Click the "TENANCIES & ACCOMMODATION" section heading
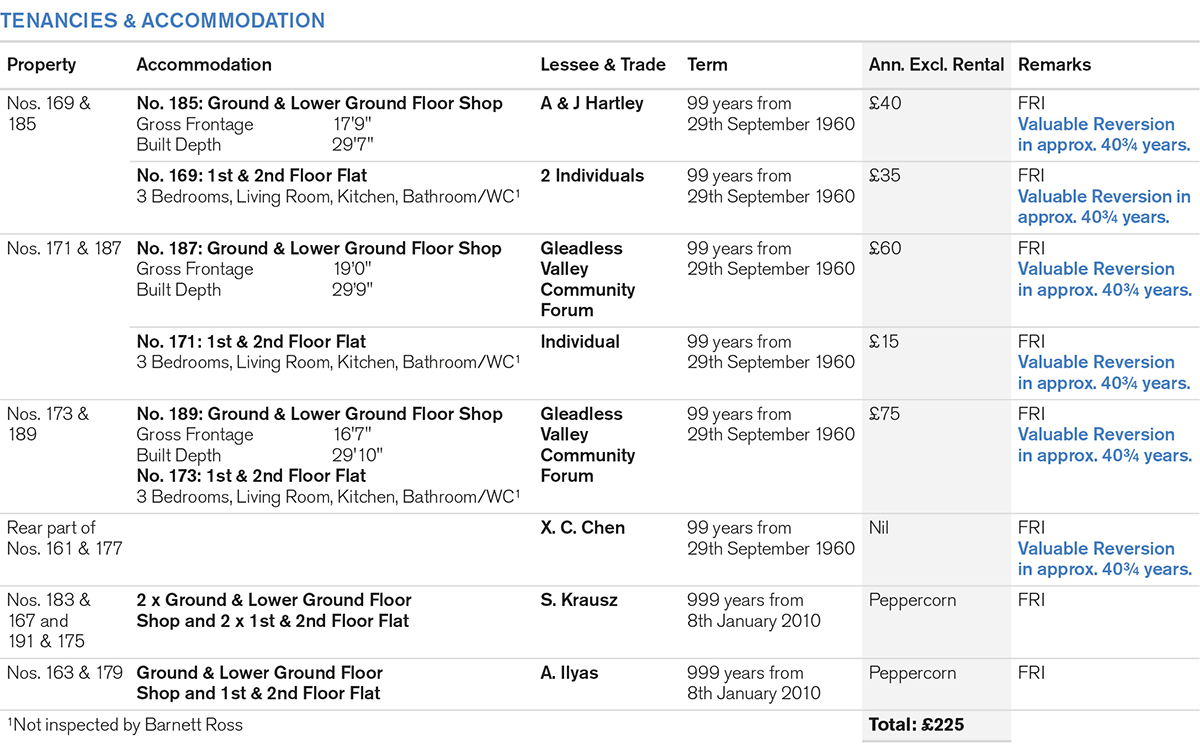The height and width of the screenshot is (755, 1200). [x=166, y=21]
